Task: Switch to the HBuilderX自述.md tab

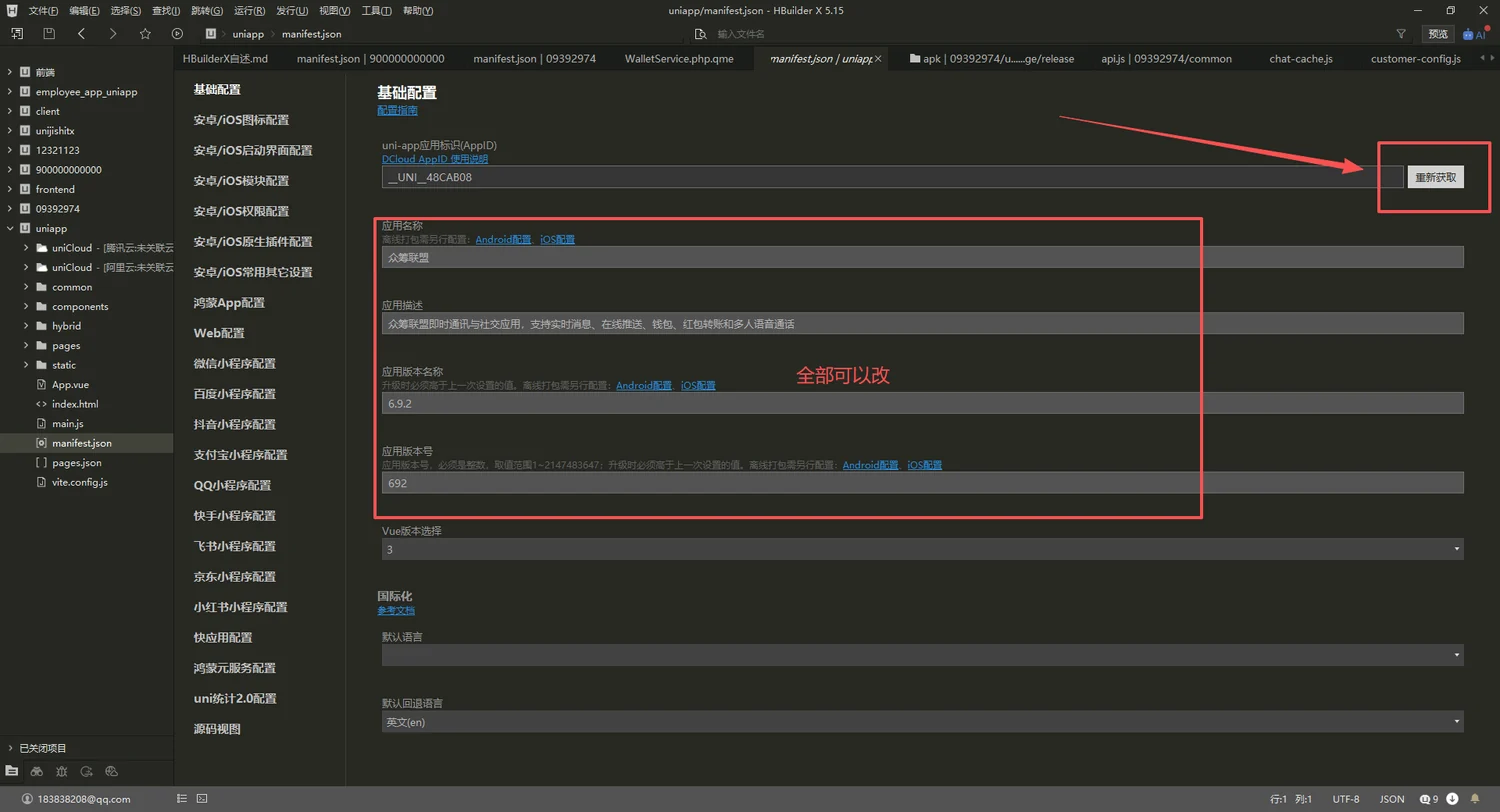Action: click(225, 59)
